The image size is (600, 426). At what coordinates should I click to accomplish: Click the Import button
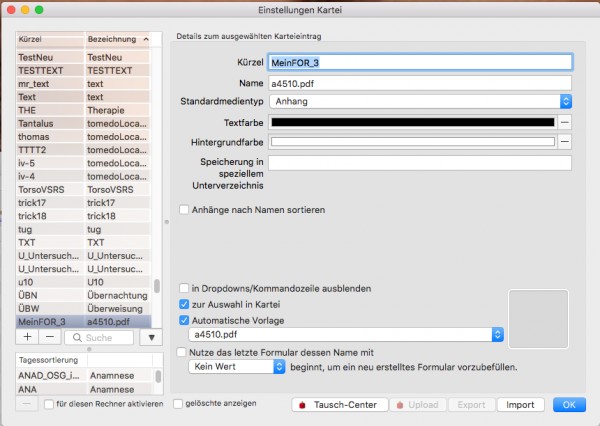coord(520,405)
